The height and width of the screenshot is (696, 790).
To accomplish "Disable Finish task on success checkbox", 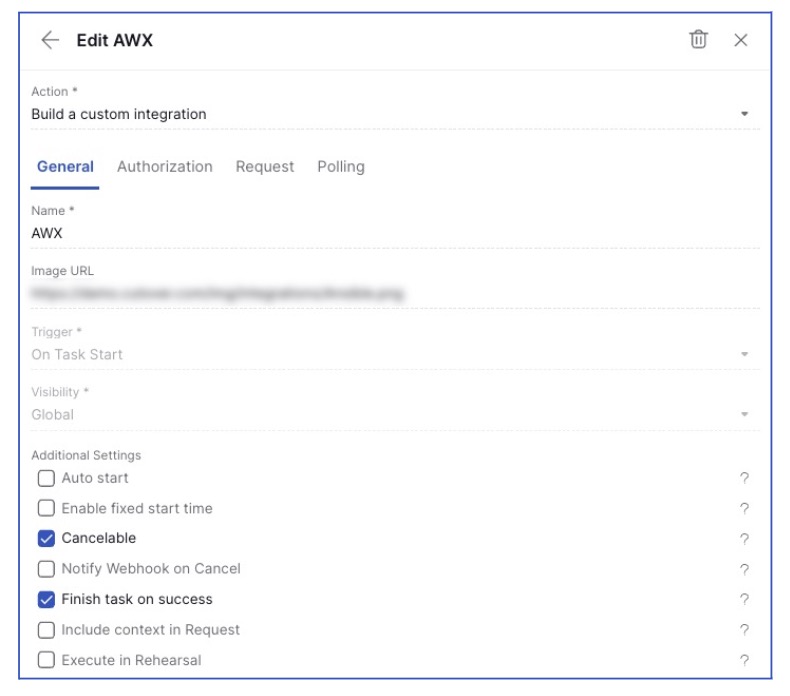I will pos(46,599).
